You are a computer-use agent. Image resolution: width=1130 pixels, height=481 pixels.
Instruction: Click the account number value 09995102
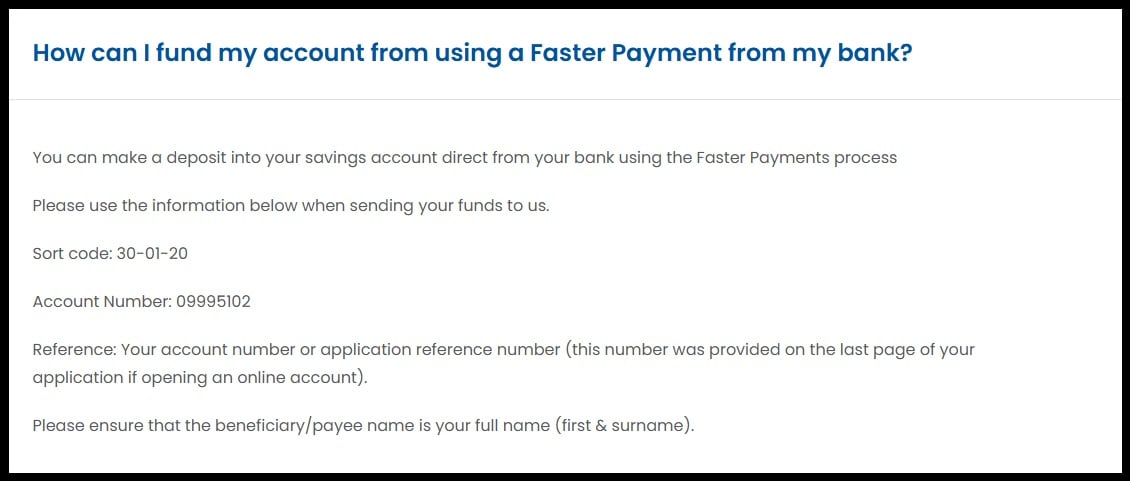pos(213,302)
